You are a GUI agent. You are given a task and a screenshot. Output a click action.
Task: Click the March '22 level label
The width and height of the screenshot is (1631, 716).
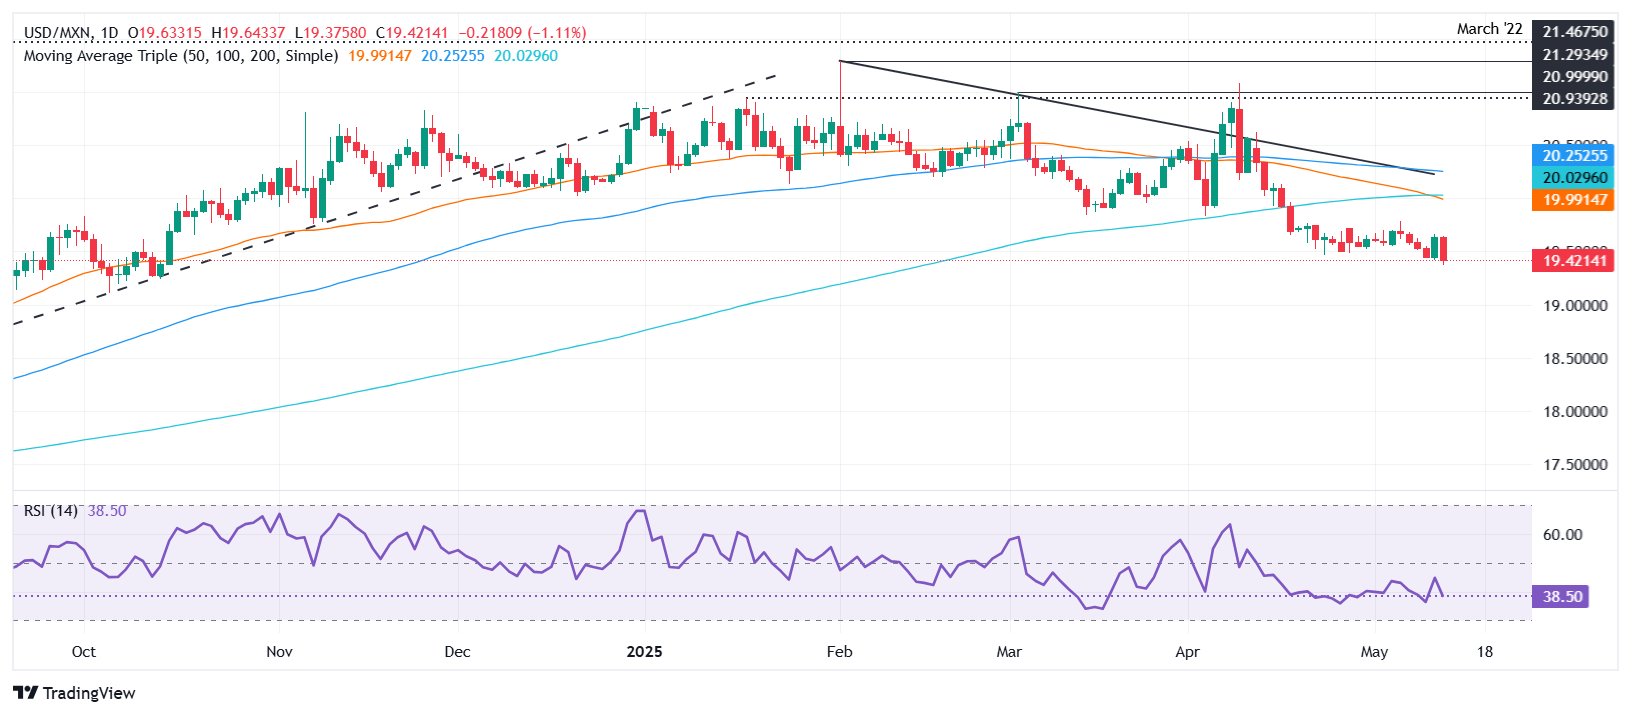point(1489,29)
